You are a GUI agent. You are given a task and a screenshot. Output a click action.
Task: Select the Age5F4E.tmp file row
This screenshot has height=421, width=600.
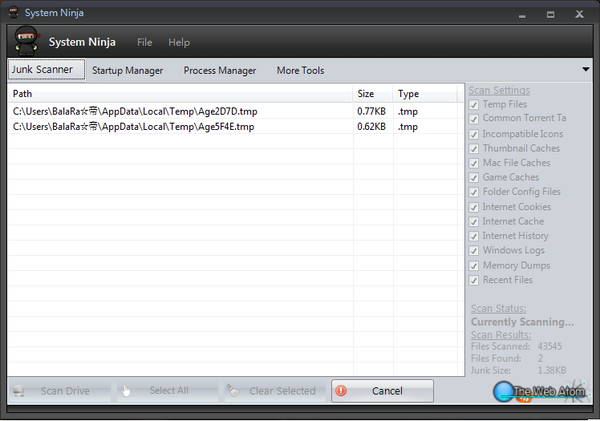[235, 127]
